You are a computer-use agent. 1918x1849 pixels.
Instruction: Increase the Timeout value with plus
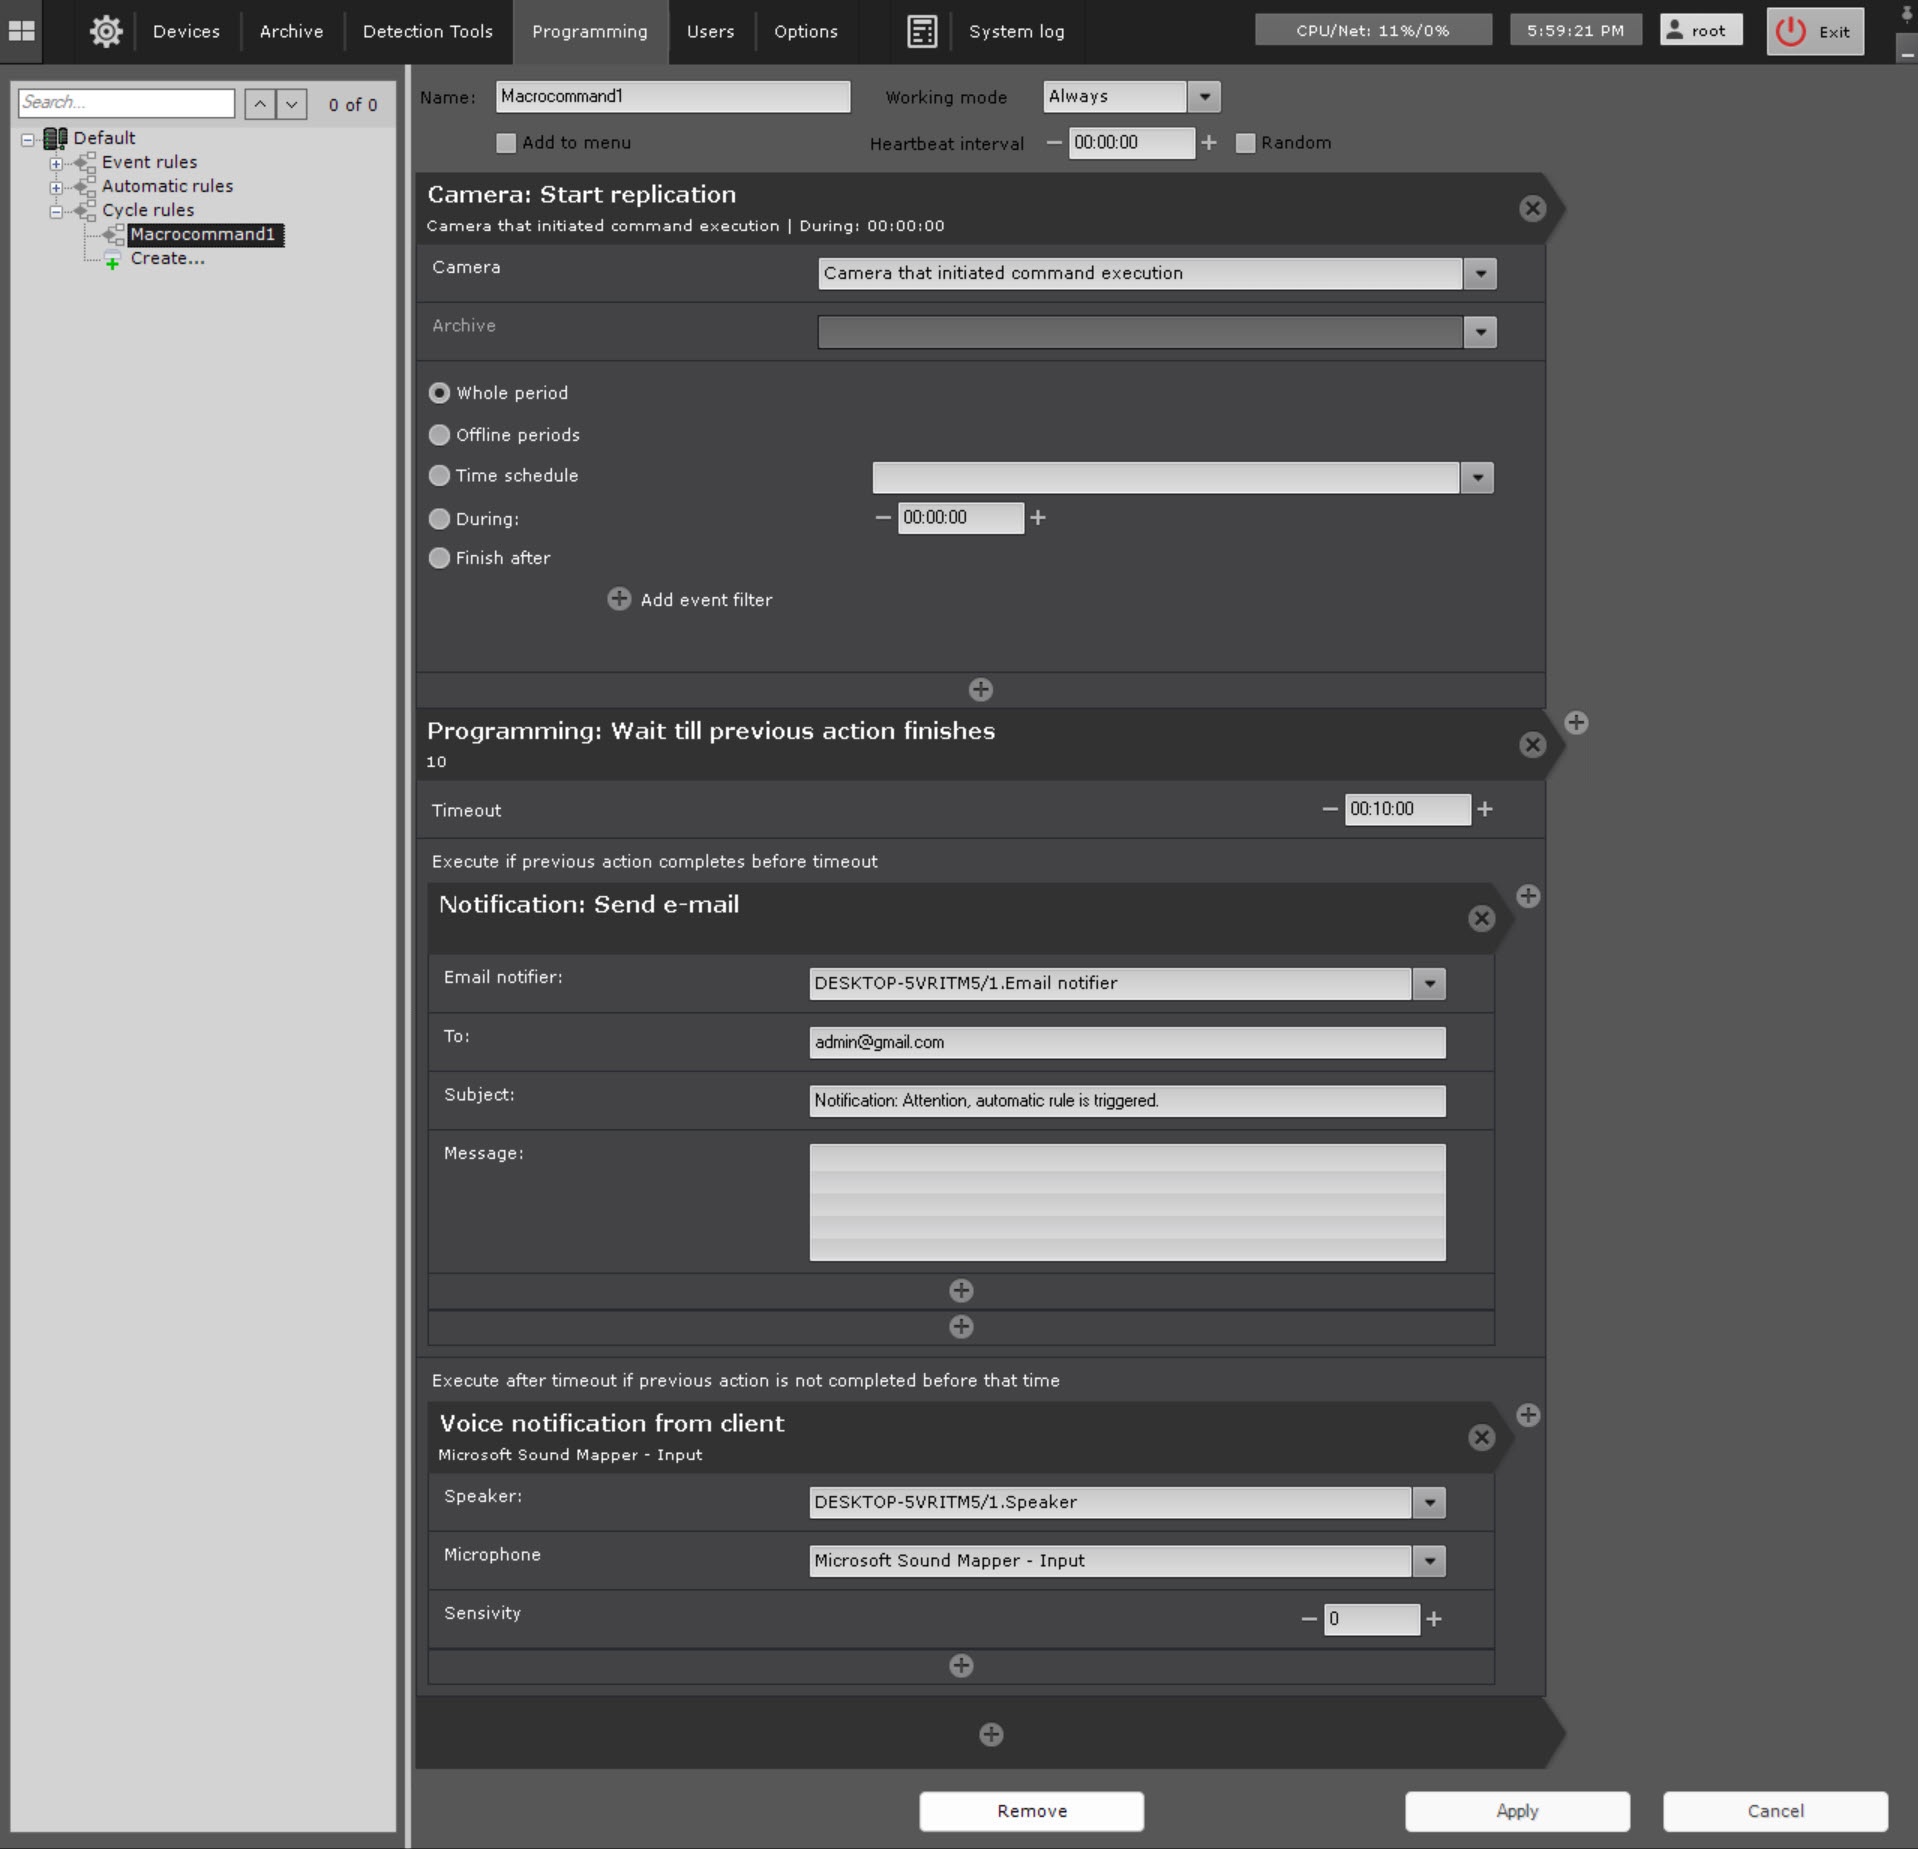pyautogui.click(x=1485, y=809)
